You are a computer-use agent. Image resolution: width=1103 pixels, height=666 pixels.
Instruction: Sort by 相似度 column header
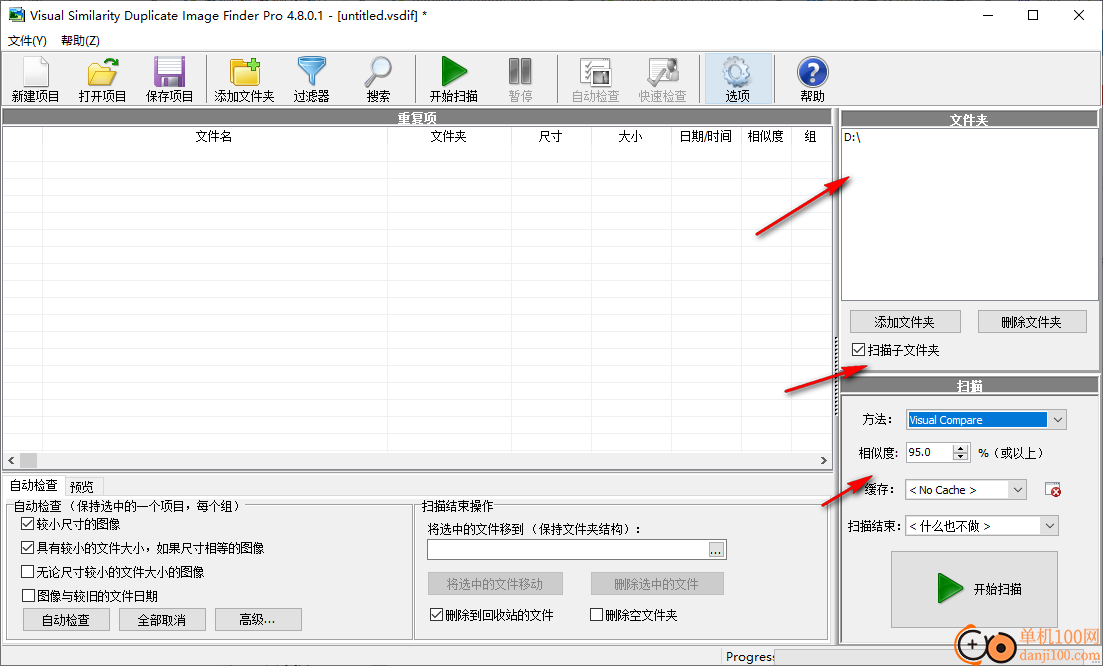tap(765, 136)
